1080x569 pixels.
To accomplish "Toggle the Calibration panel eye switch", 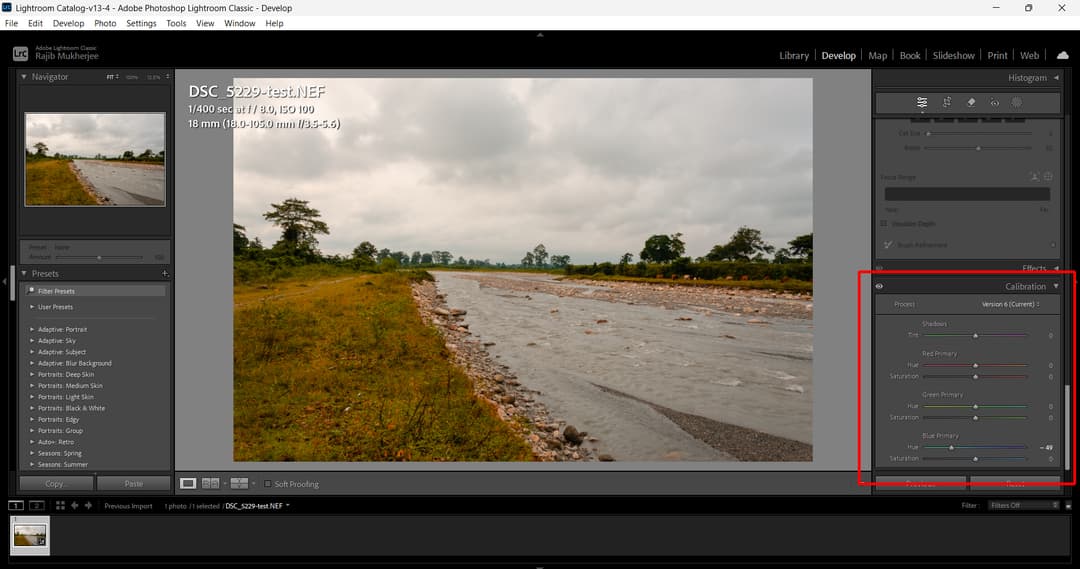I will point(880,287).
